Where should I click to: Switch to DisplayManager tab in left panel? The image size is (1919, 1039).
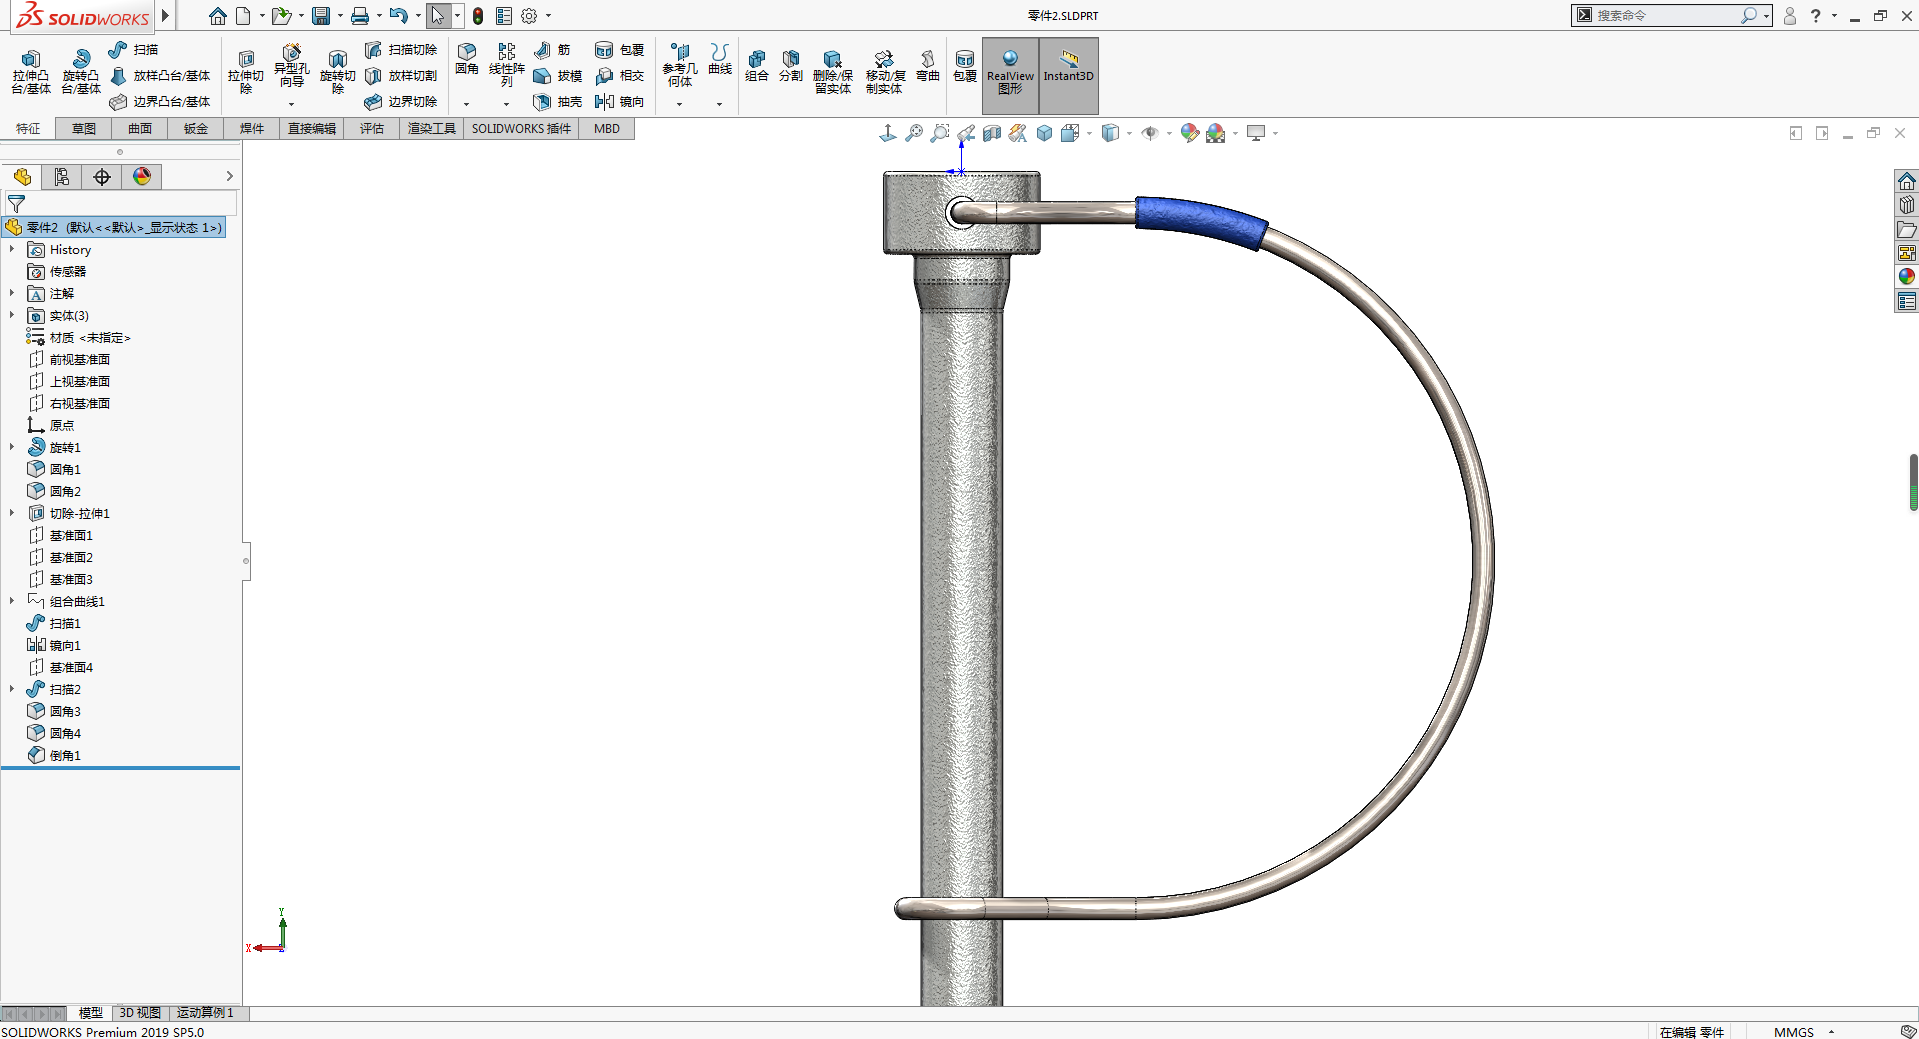coord(142,177)
